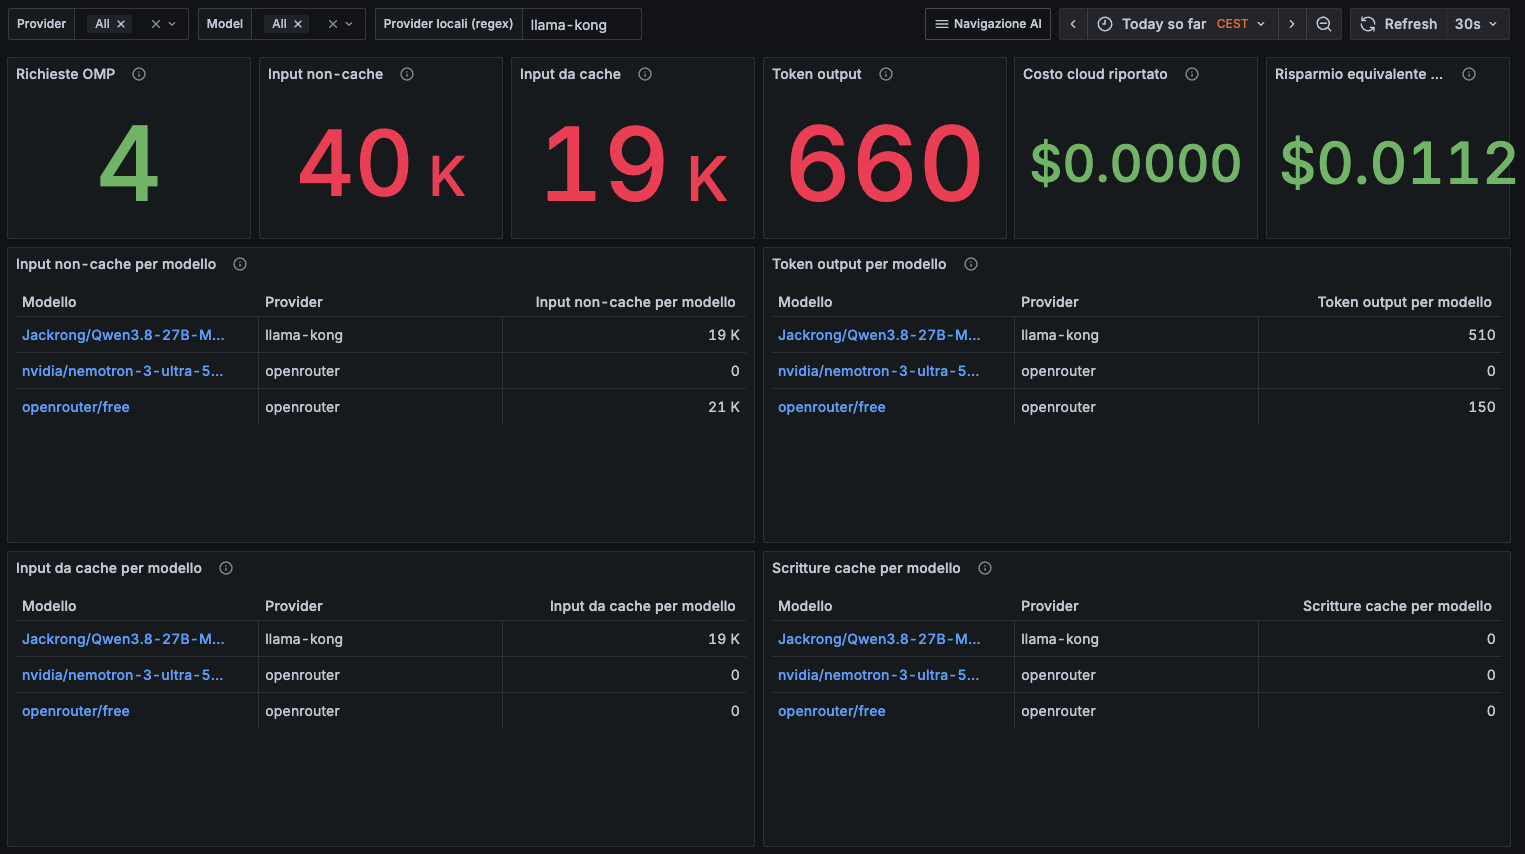Screen dimensions: 1525x854
Task: Select the 510 value in Token output table
Action: click(1482, 335)
